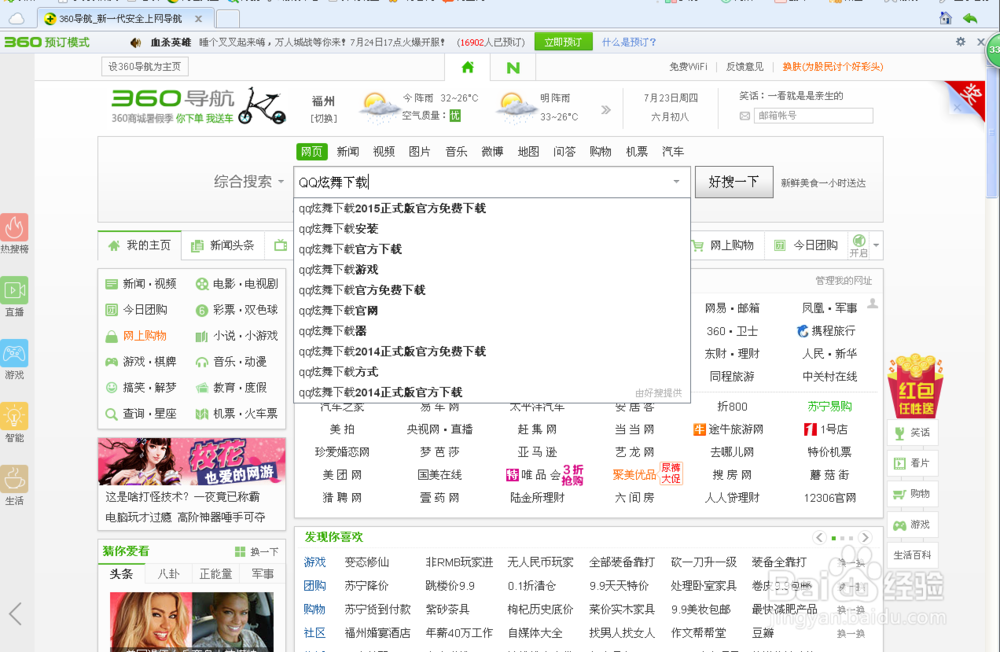Select the 视频 search tab
This screenshot has height=652, width=1000.
(383, 151)
